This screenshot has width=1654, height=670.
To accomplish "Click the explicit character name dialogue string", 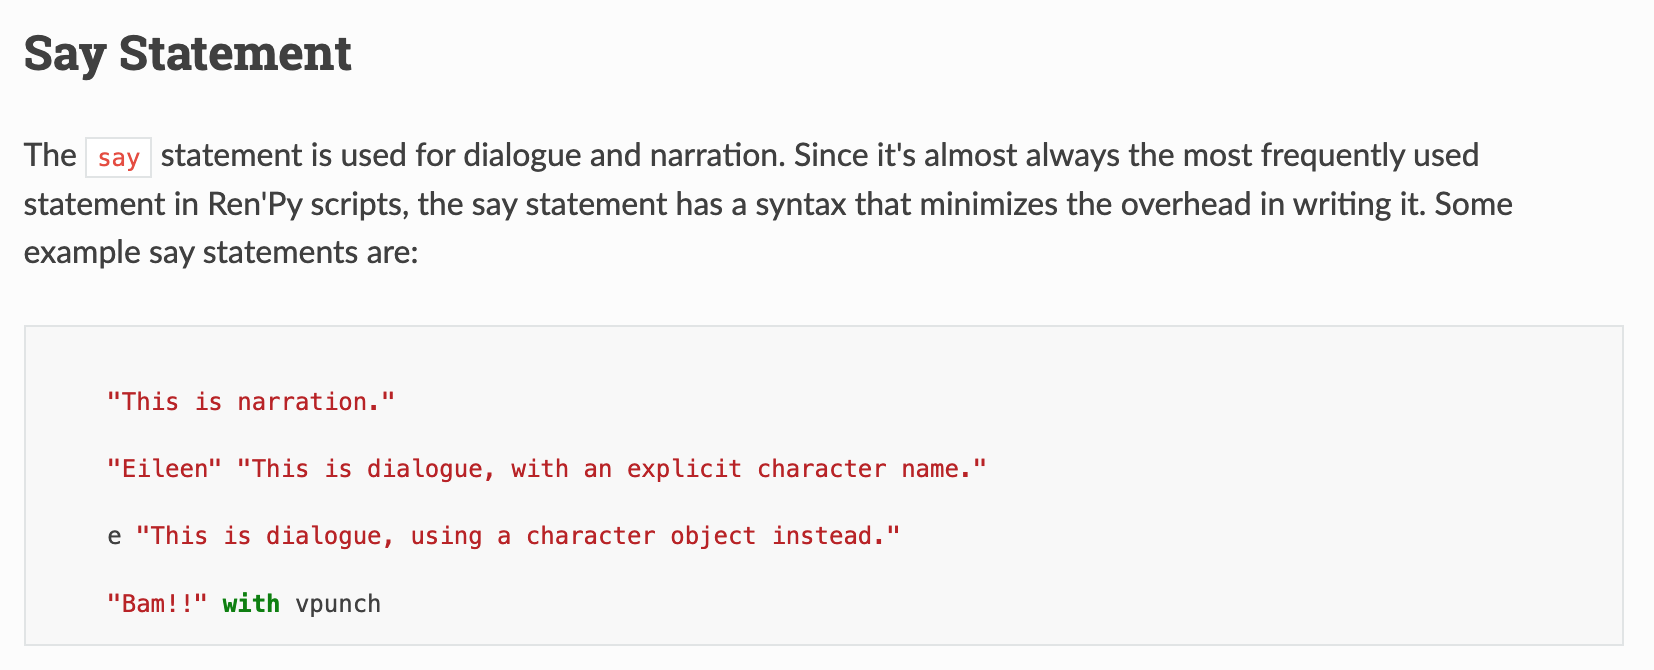I will [x=611, y=469].
